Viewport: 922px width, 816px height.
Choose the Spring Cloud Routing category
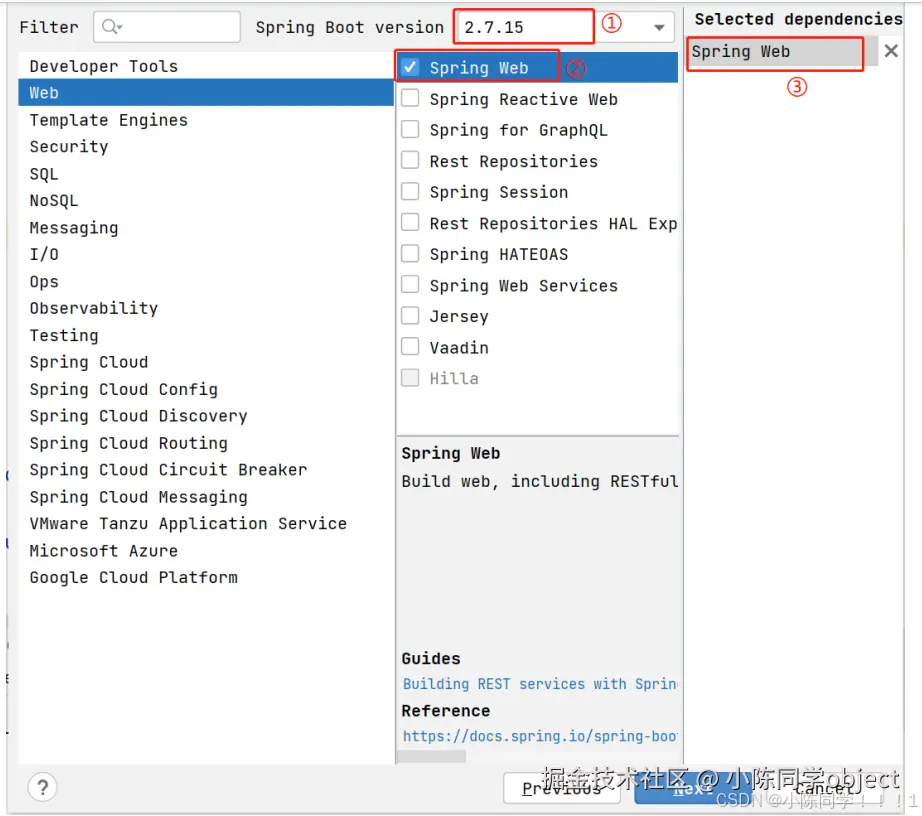click(206, 443)
